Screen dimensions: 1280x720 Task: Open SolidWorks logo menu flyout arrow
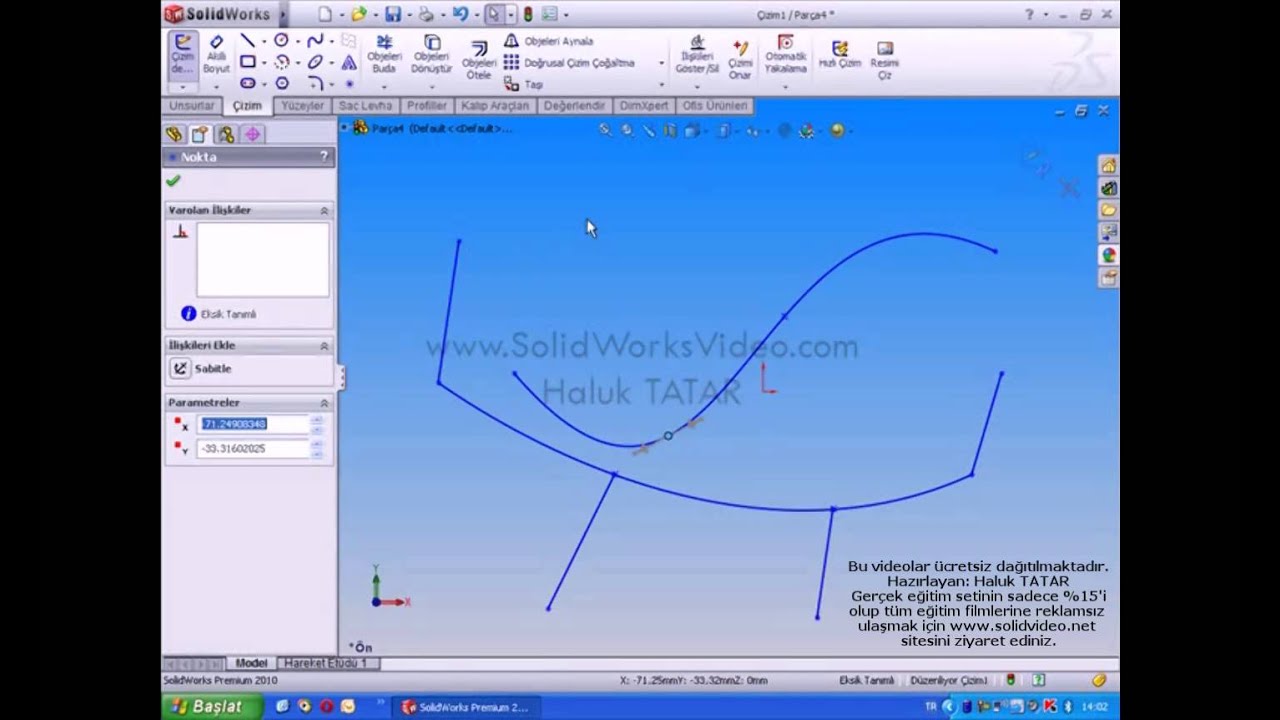pos(283,14)
